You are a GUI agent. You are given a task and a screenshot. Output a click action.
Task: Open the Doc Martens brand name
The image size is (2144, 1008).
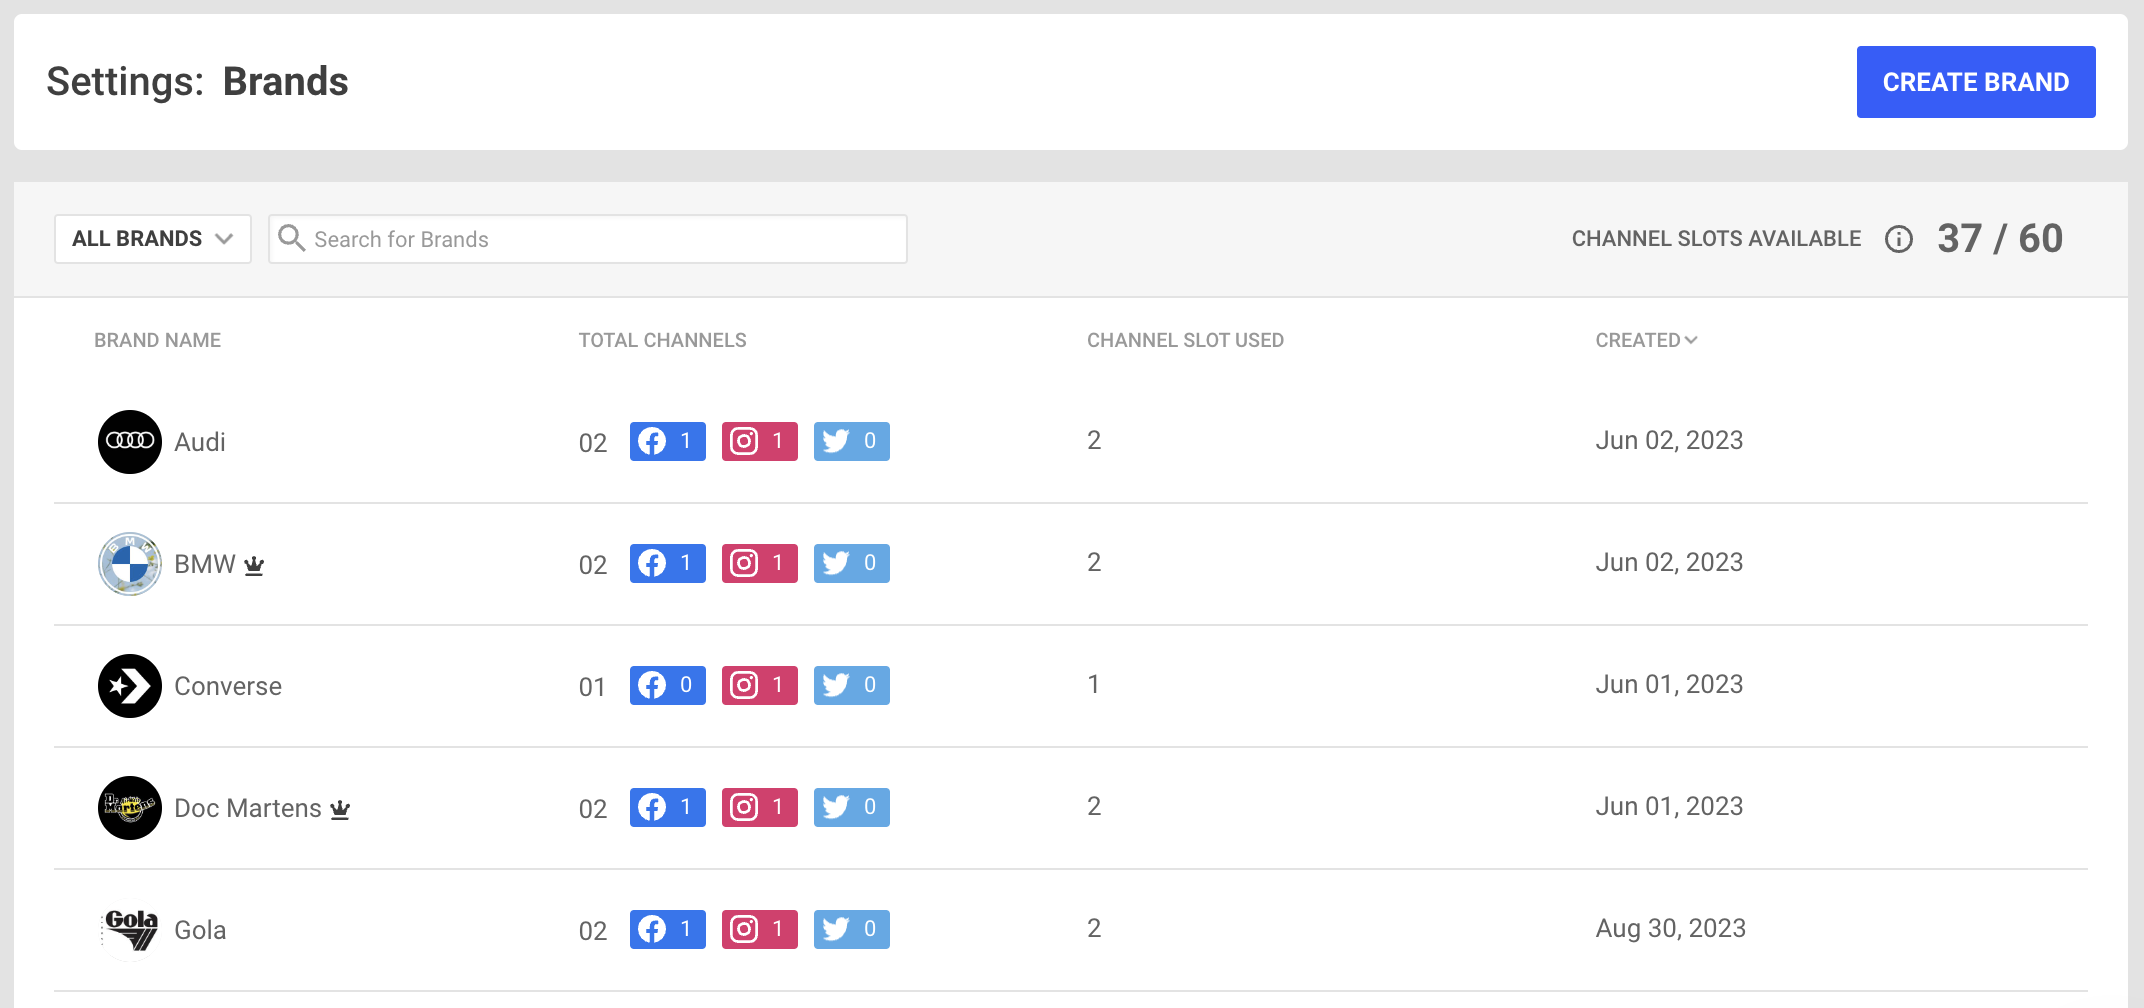click(x=248, y=808)
